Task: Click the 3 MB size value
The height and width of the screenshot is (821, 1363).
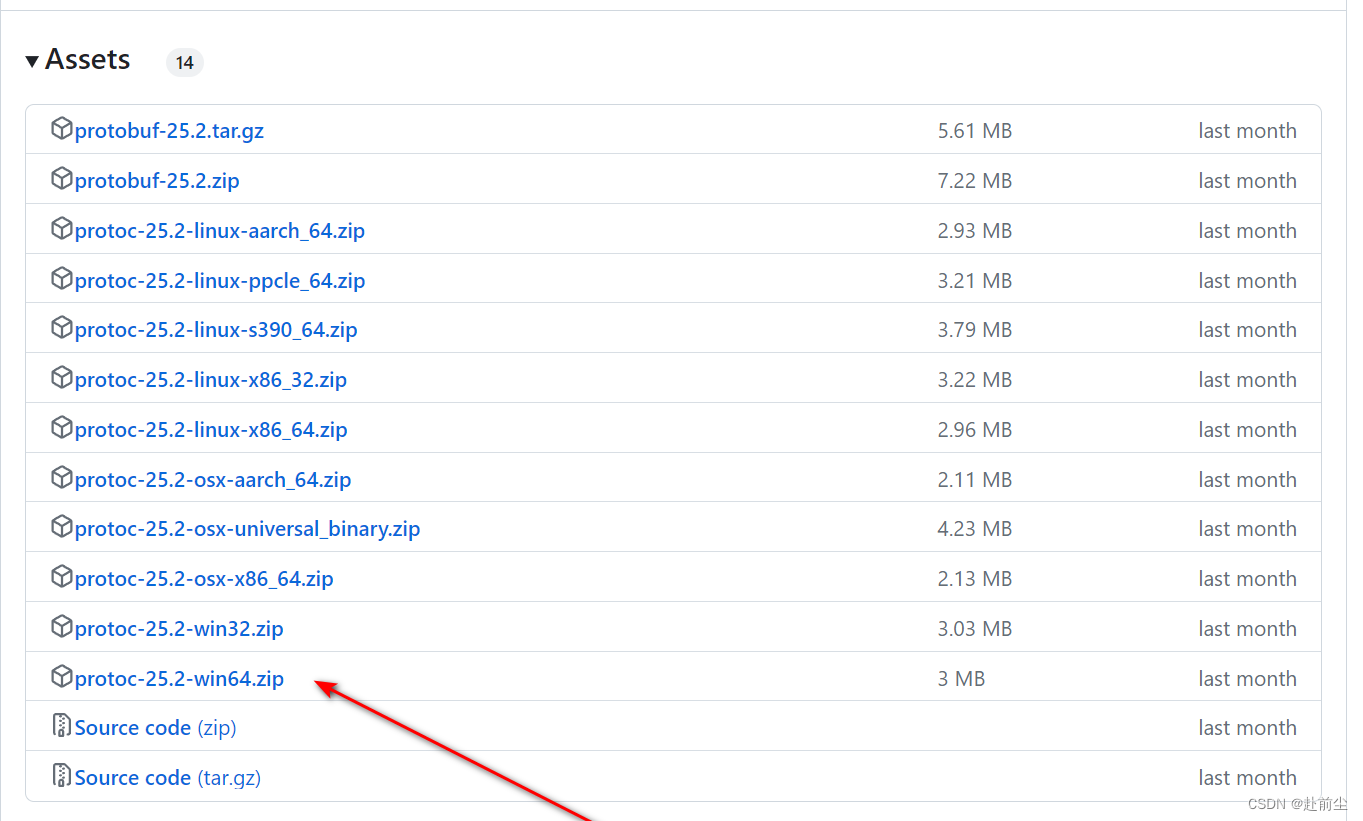Action: tap(961, 679)
